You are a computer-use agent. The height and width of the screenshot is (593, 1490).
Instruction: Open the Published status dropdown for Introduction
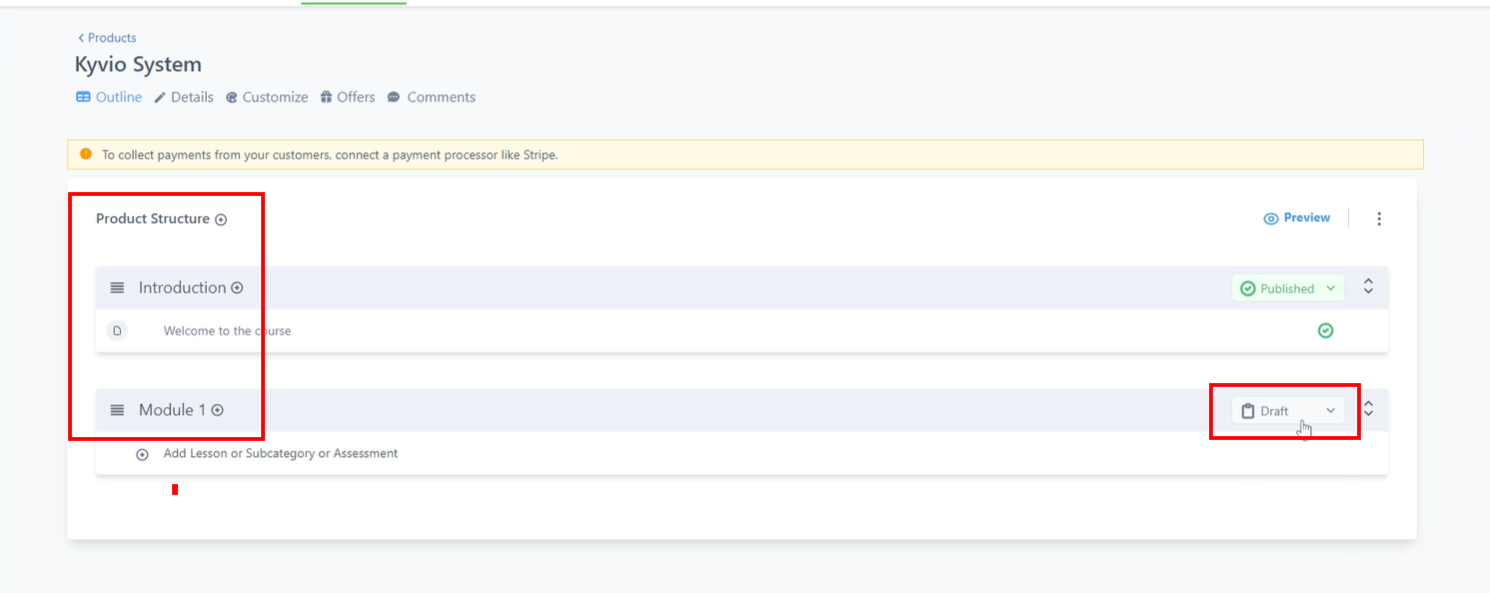pos(1288,289)
